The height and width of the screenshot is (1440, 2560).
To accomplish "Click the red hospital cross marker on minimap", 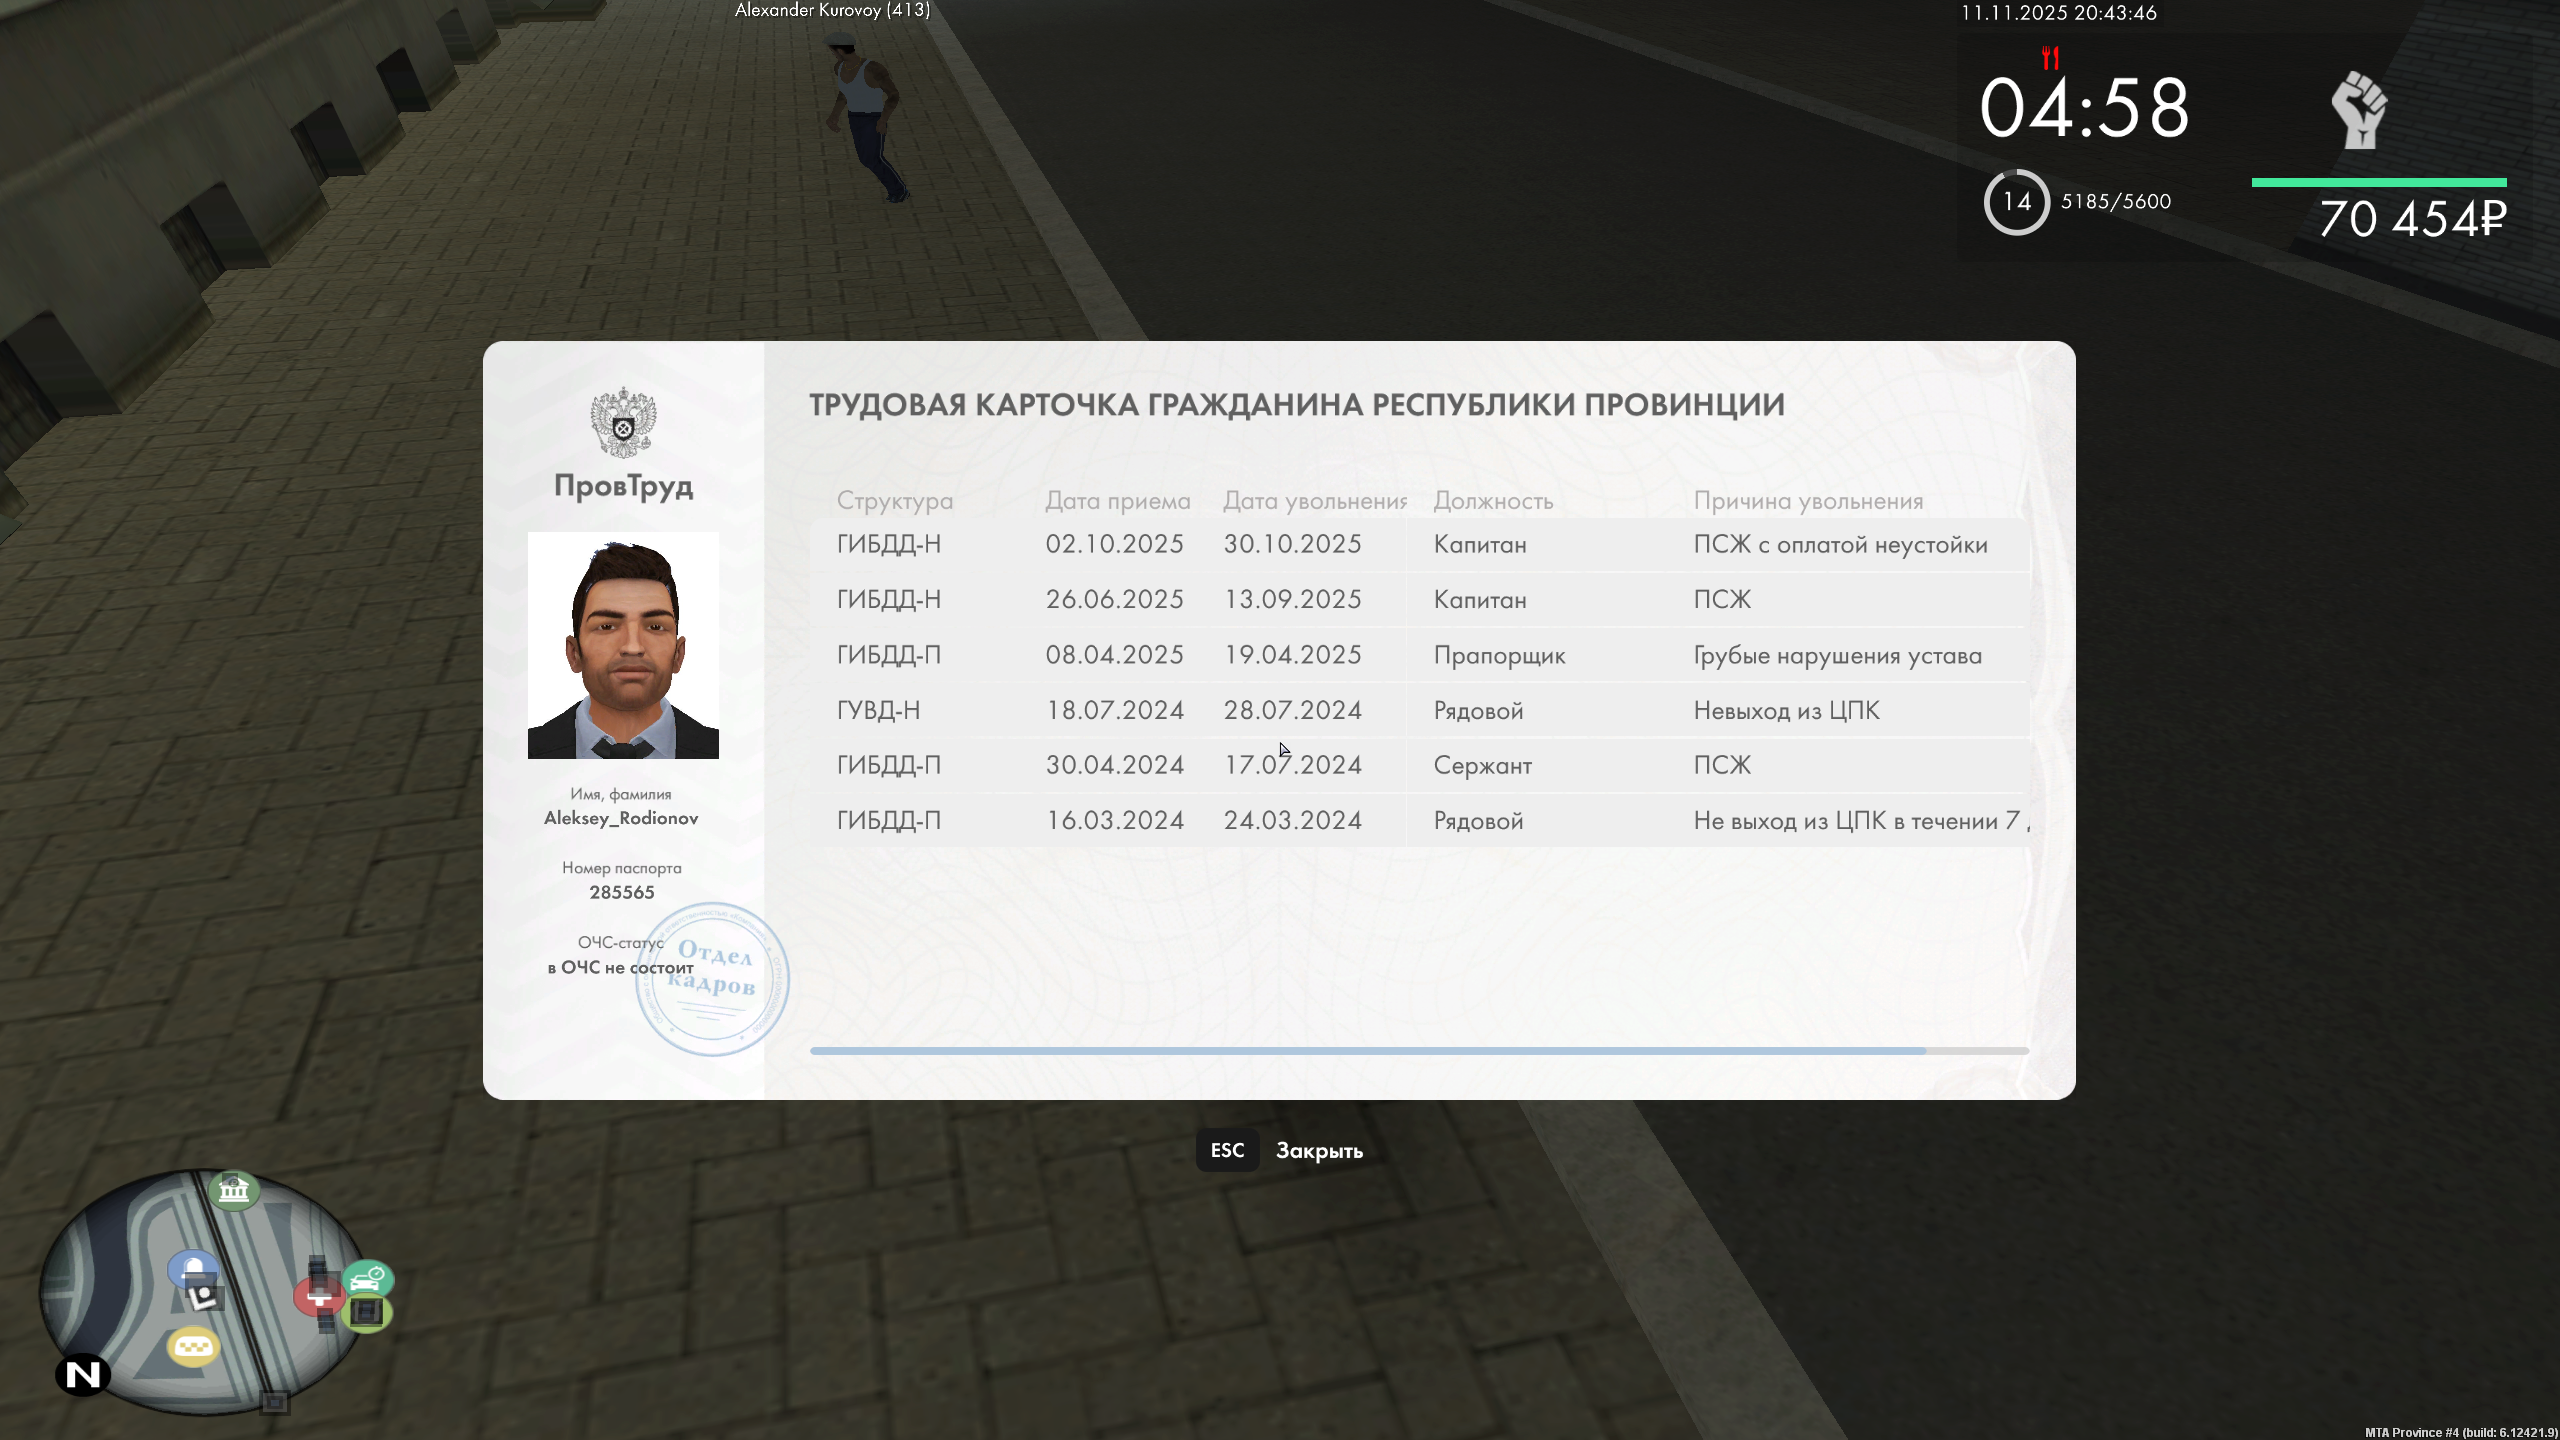I will (x=317, y=1297).
